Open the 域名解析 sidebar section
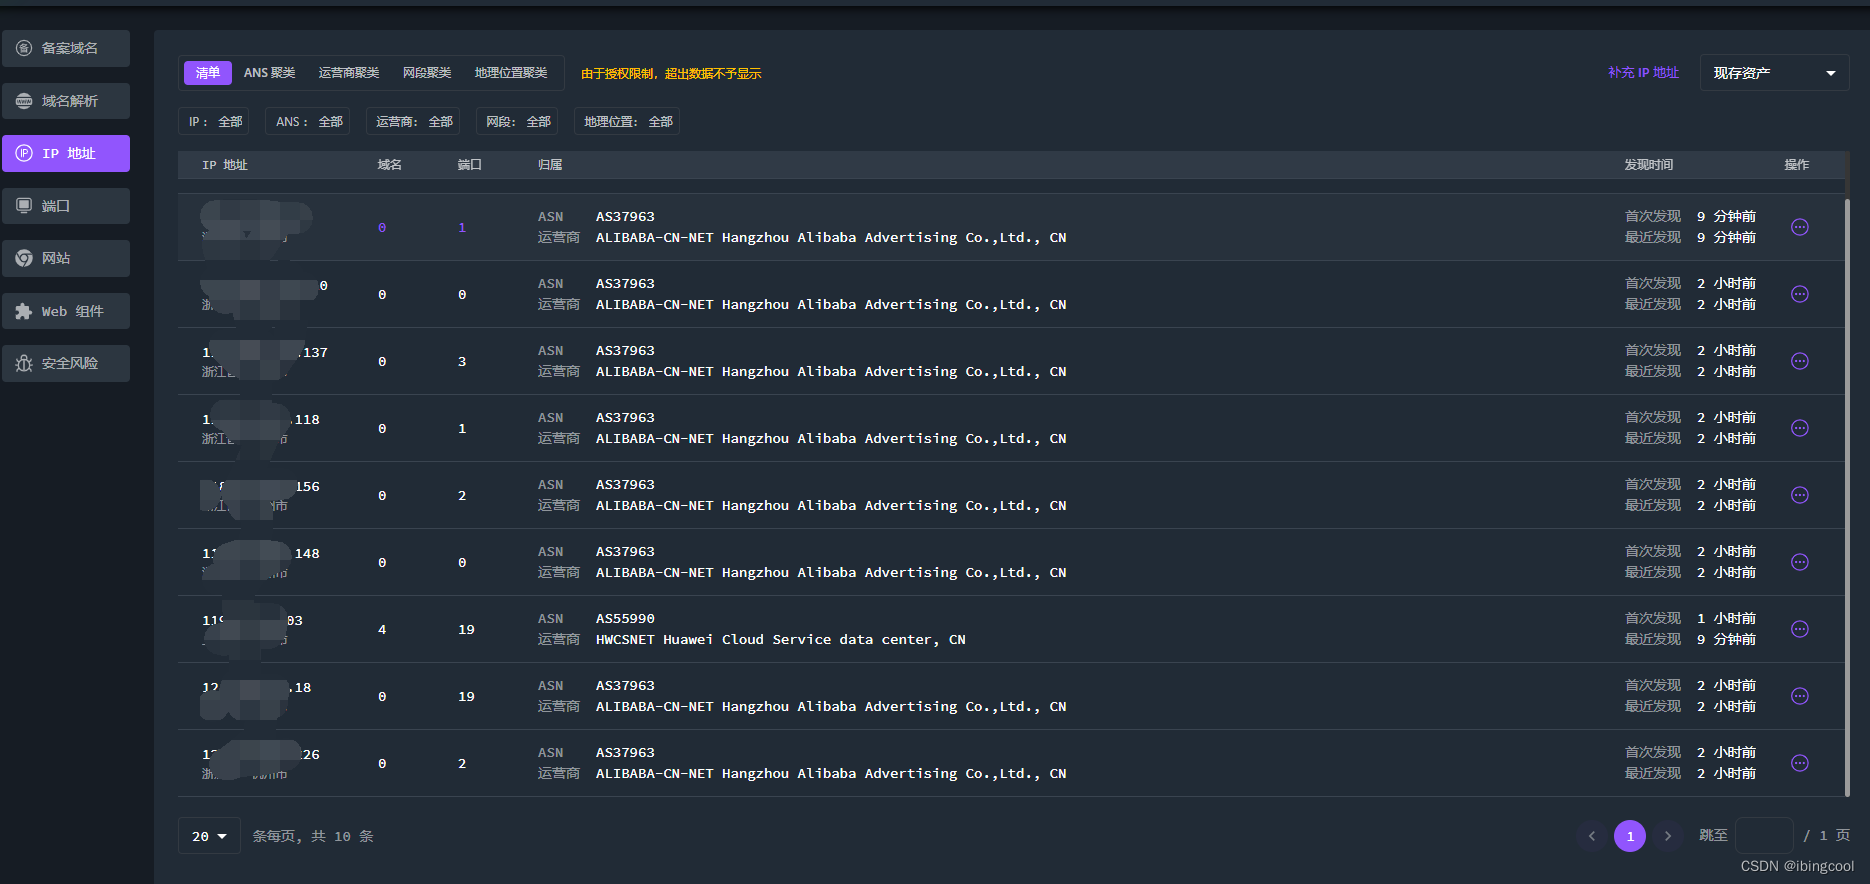 tap(66, 101)
